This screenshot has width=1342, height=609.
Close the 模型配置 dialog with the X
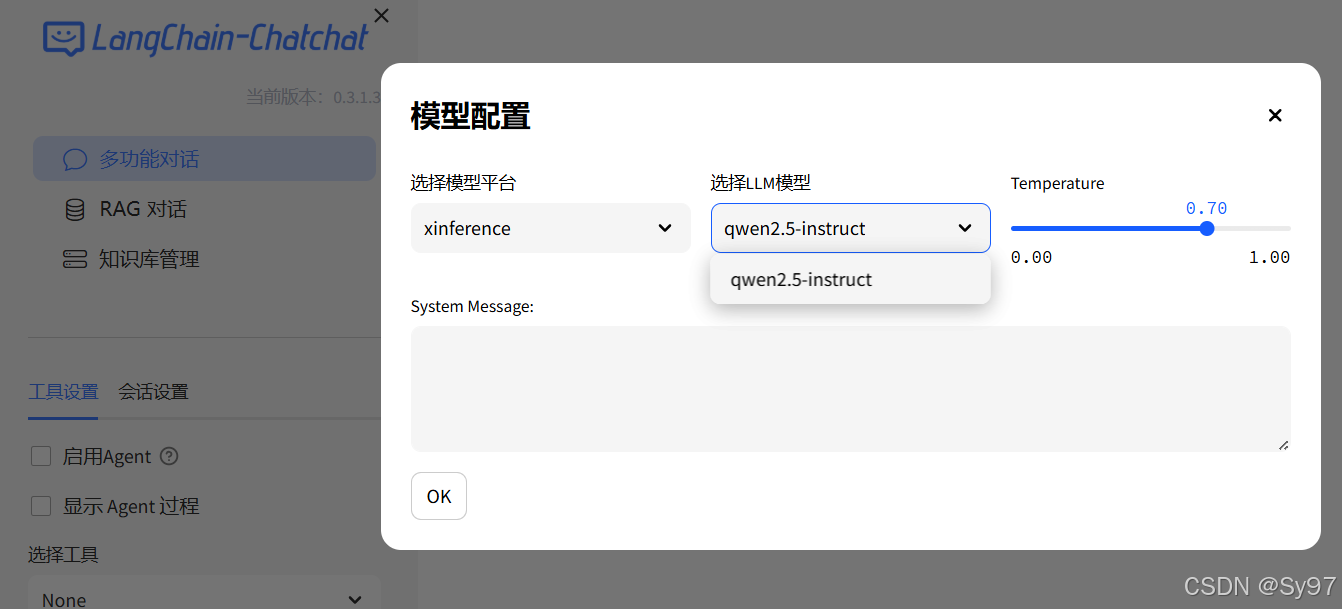pyautogui.click(x=1274, y=115)
